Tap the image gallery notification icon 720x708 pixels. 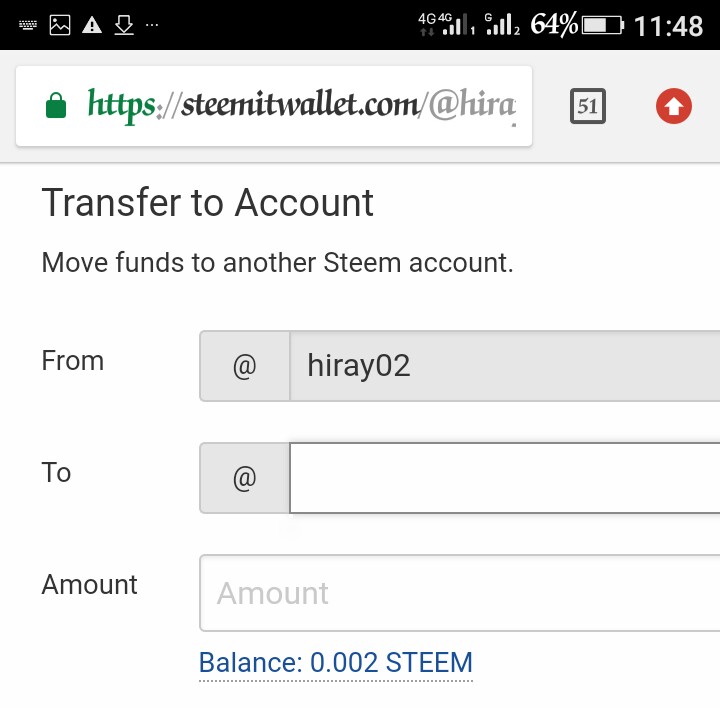tap(60, 25)
